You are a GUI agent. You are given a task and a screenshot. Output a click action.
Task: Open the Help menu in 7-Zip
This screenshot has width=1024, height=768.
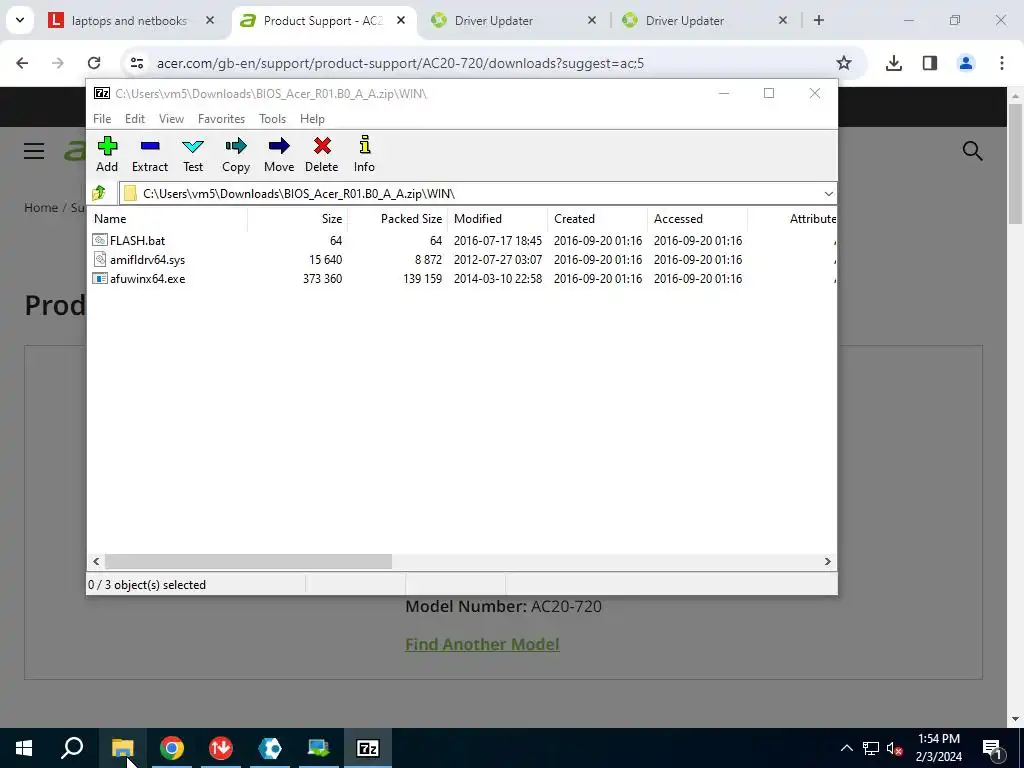tap(312, 119)
